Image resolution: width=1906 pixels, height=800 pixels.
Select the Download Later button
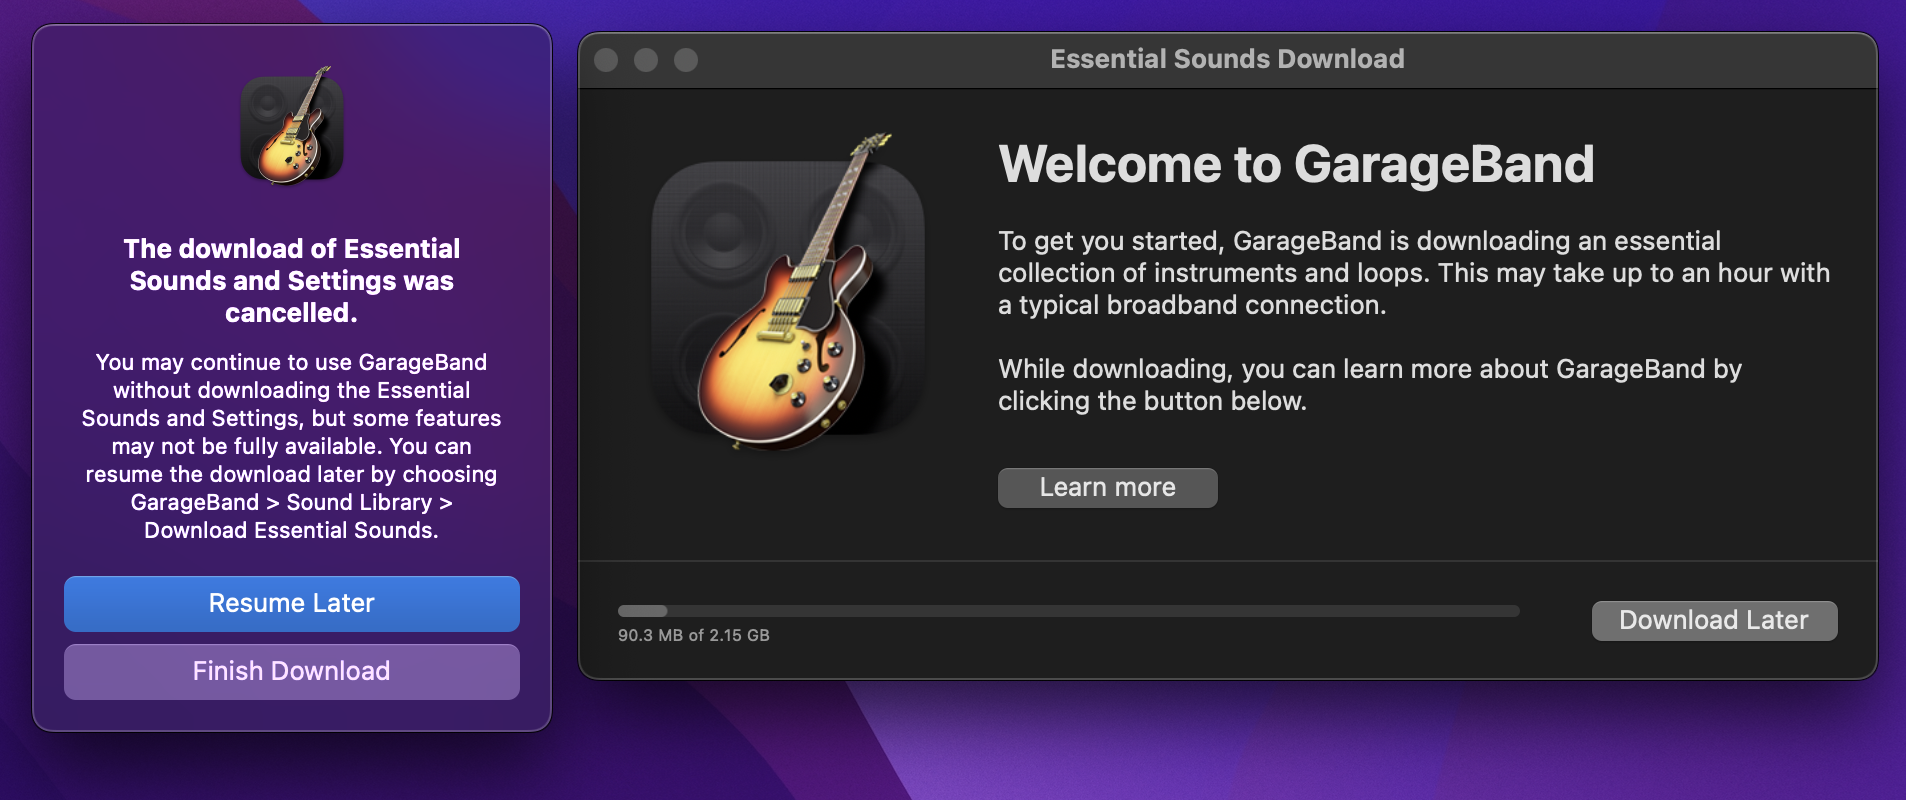[x=1714, y=620]
